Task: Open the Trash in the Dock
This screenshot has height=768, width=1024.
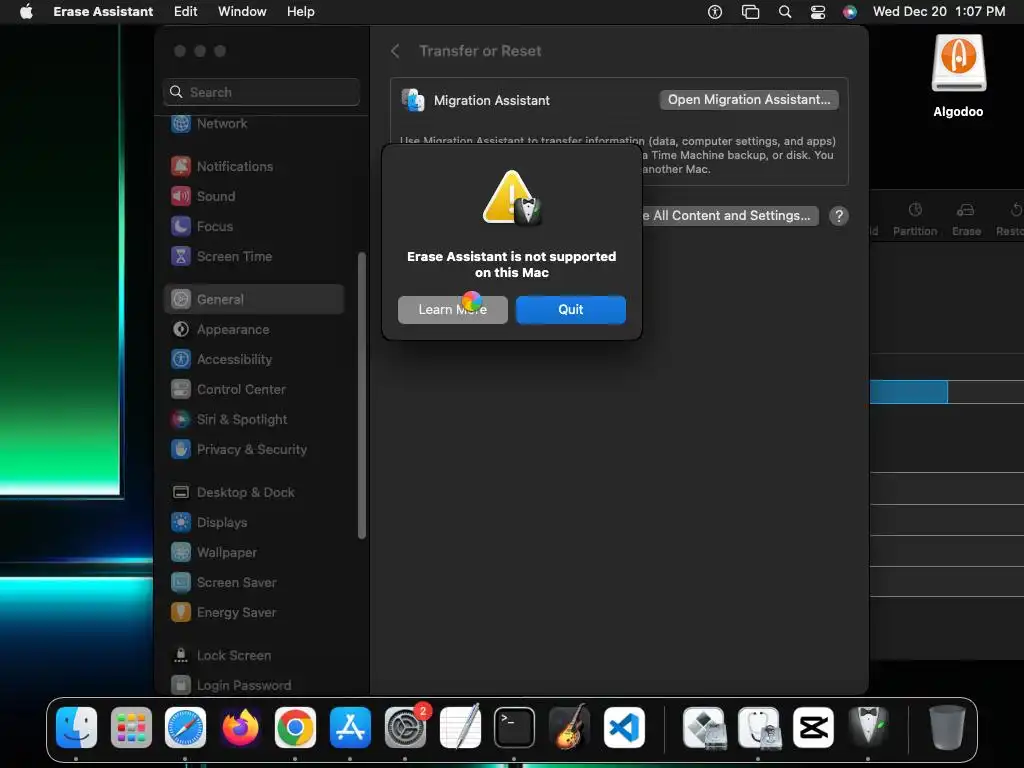Action: pyautogui.click(x=947, y=727)
